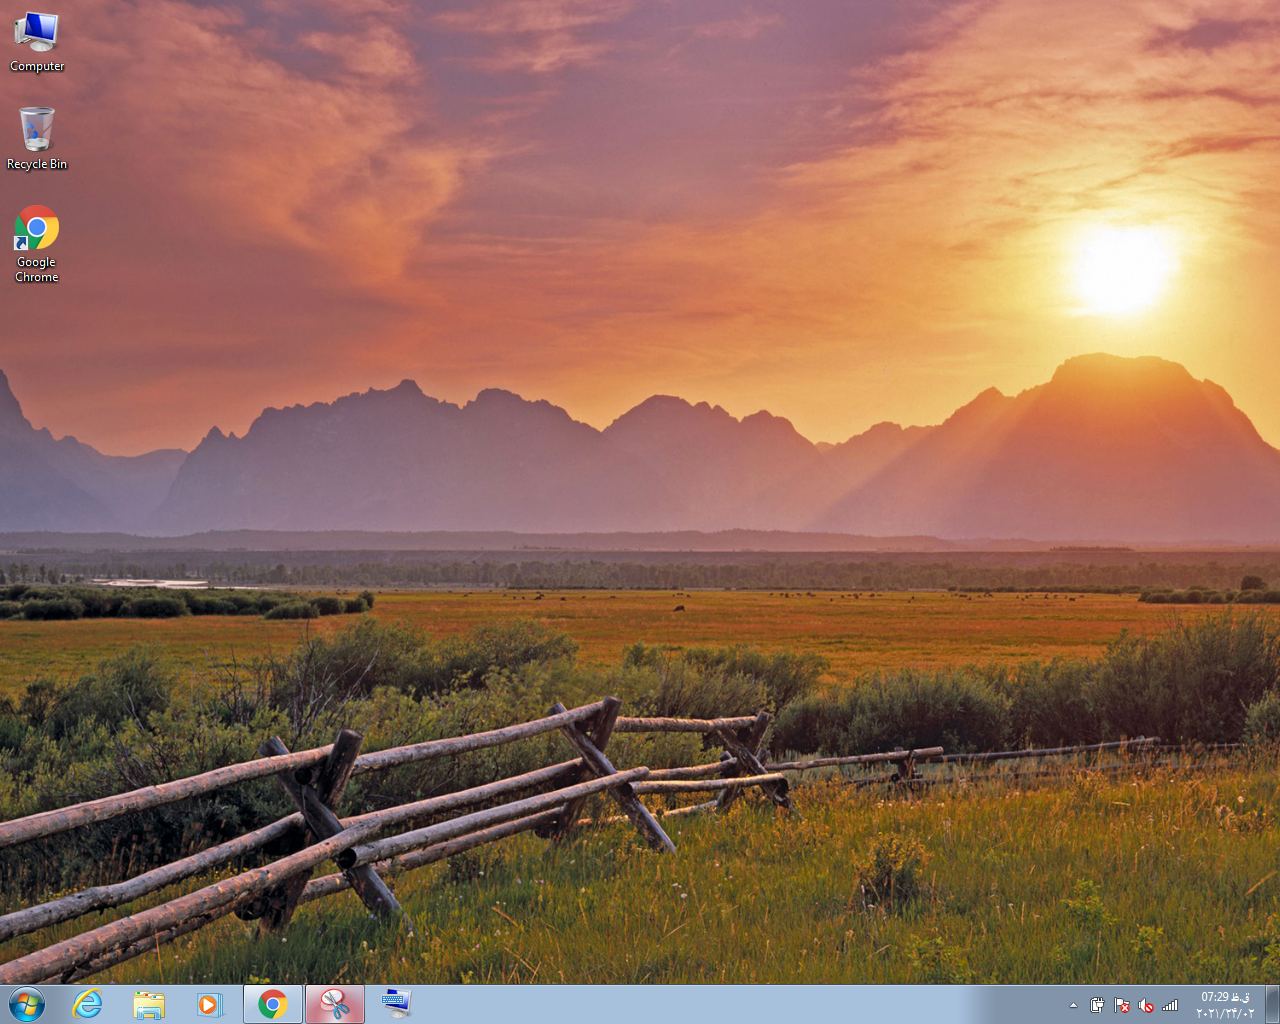Switch to Snipping Tool taskbar button
The width and height of the screenshot is (1280, 1024).
[x=335, y=1004]
